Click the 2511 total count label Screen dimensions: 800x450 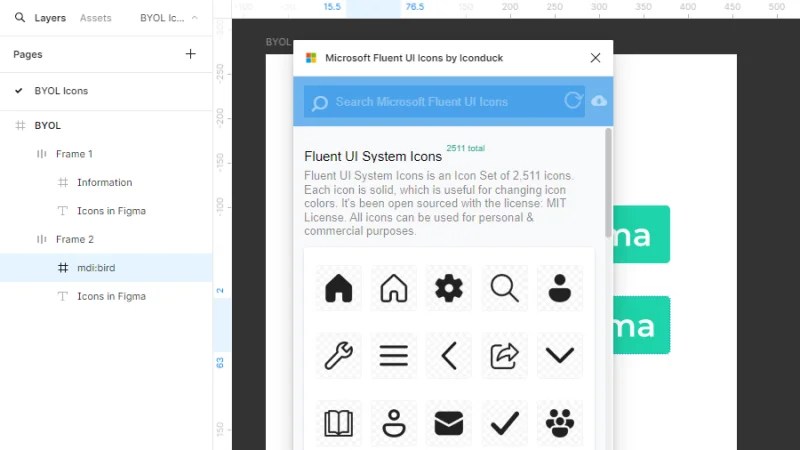[x=465, y=148]
